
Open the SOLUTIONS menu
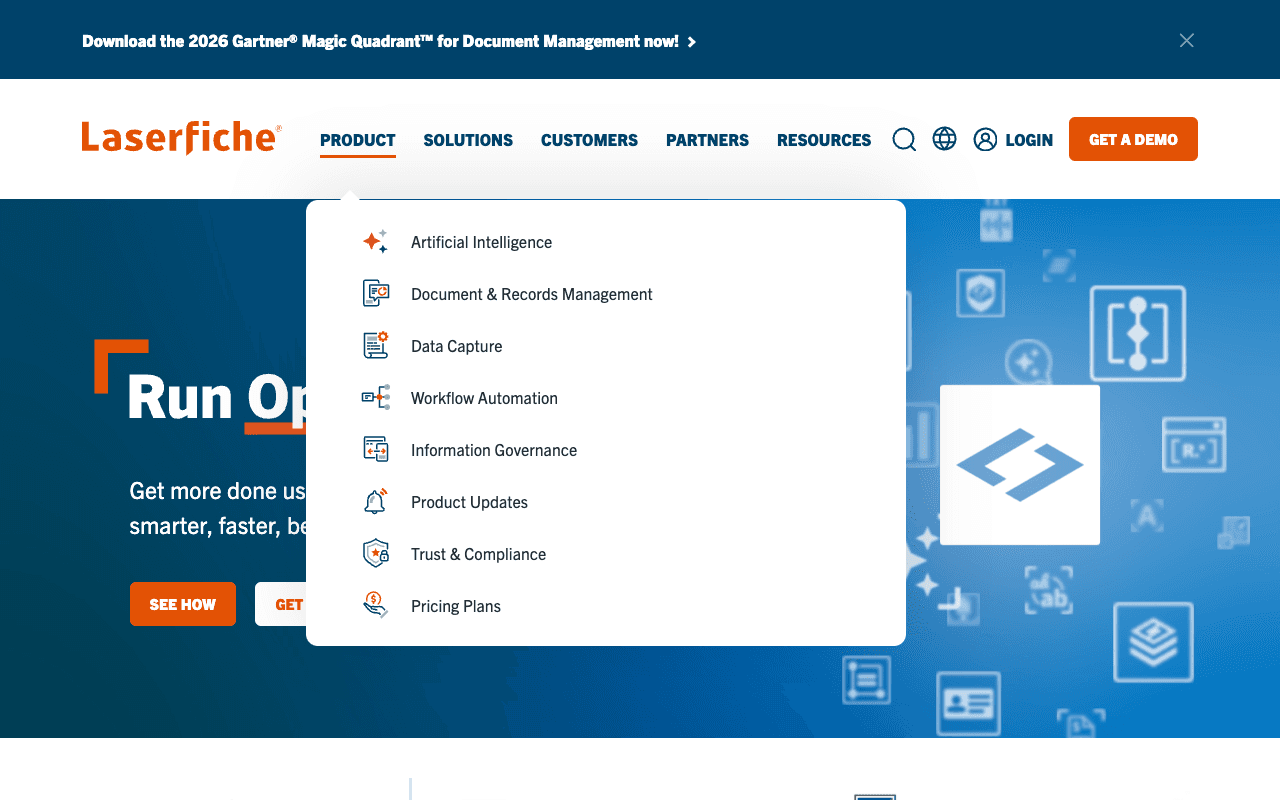tap(468, 140)
